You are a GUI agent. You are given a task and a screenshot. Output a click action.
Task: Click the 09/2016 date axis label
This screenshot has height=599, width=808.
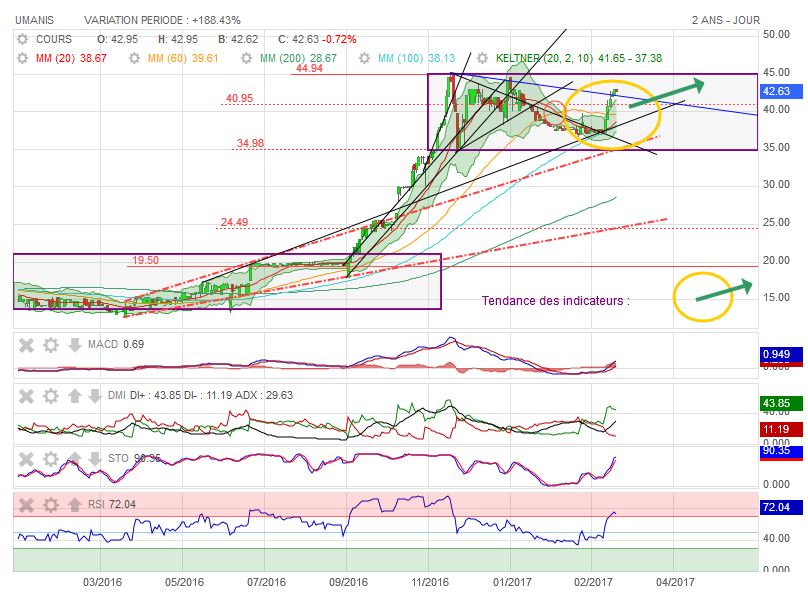pyautogui.click(x=348, y=583)
